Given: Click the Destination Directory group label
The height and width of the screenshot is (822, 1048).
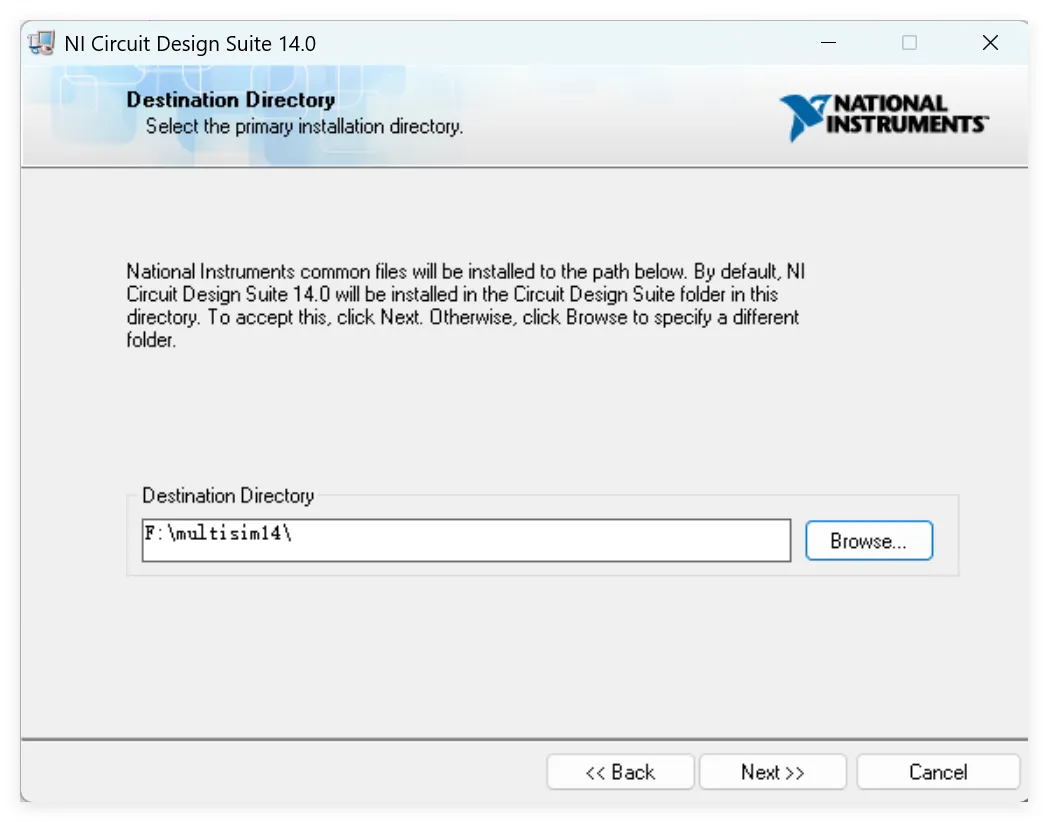Looking at the screenshot, I should [x=228, y=496].
